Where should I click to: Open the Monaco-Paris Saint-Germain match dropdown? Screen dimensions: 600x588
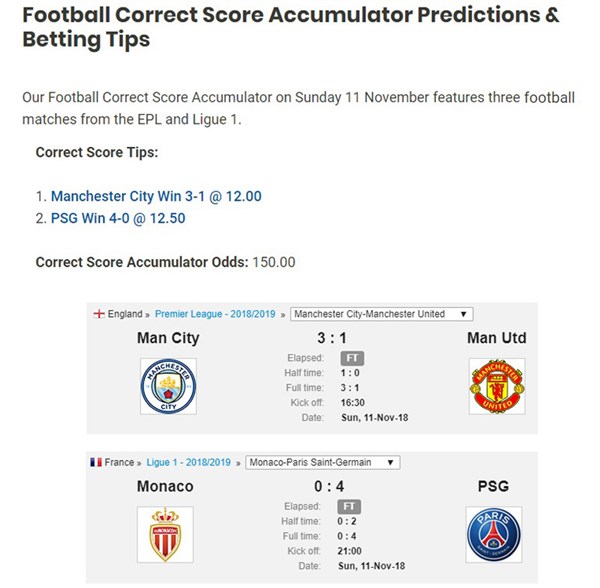click(x=323, y=462)
